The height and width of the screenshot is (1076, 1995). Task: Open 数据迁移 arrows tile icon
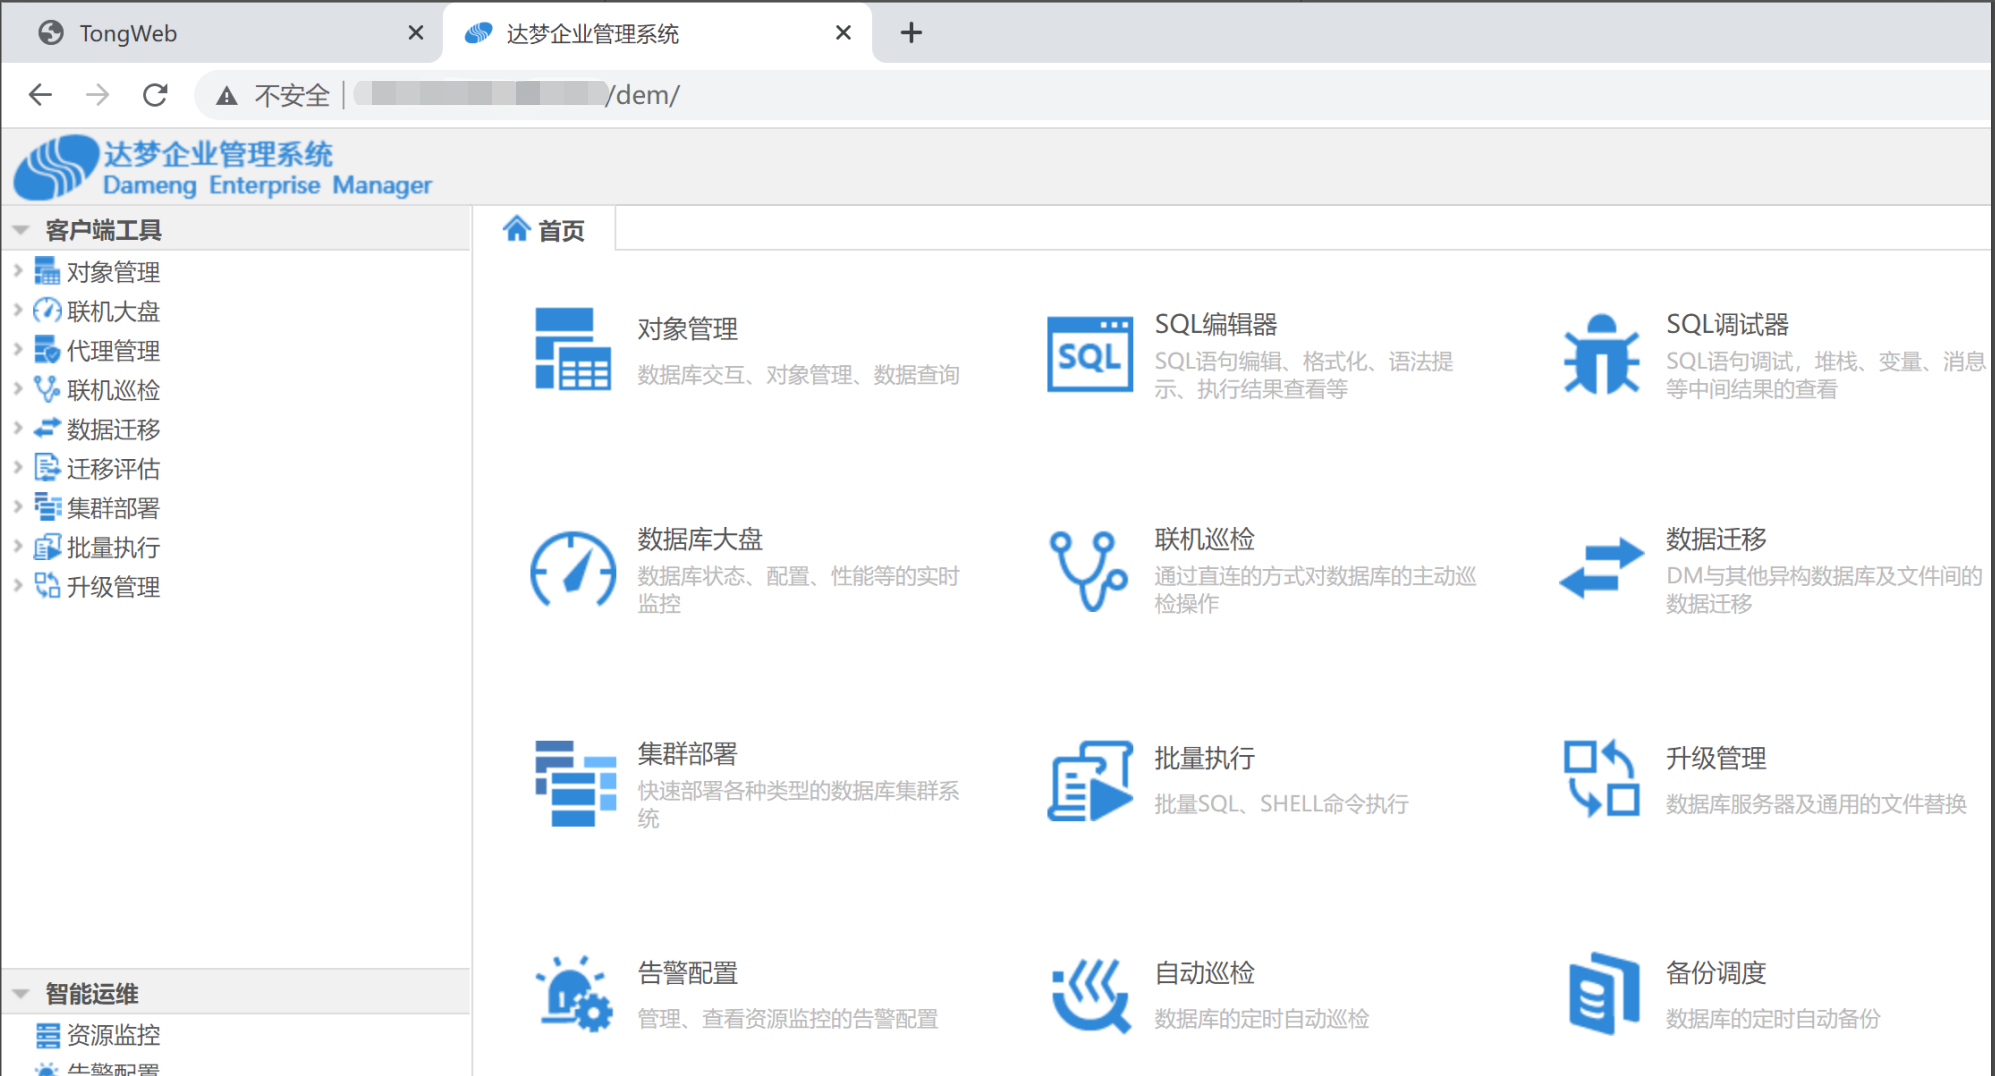(x=1601, y=567)
